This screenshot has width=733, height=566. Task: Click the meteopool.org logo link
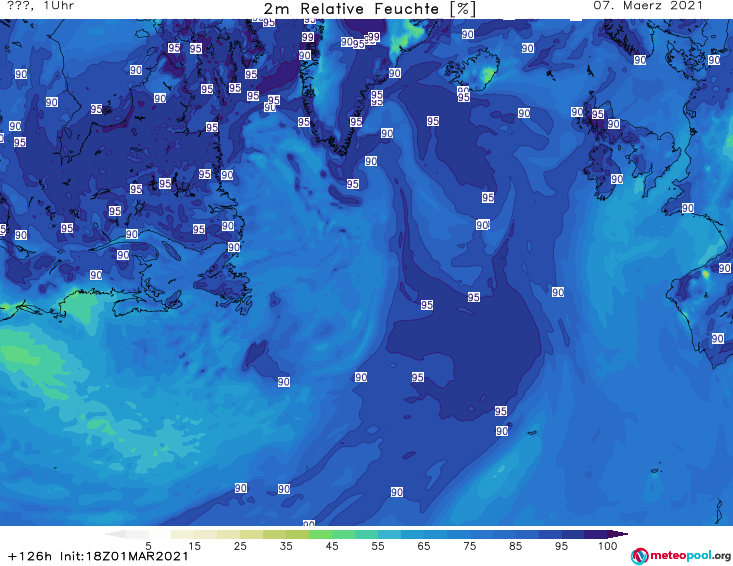pos(681,556)
